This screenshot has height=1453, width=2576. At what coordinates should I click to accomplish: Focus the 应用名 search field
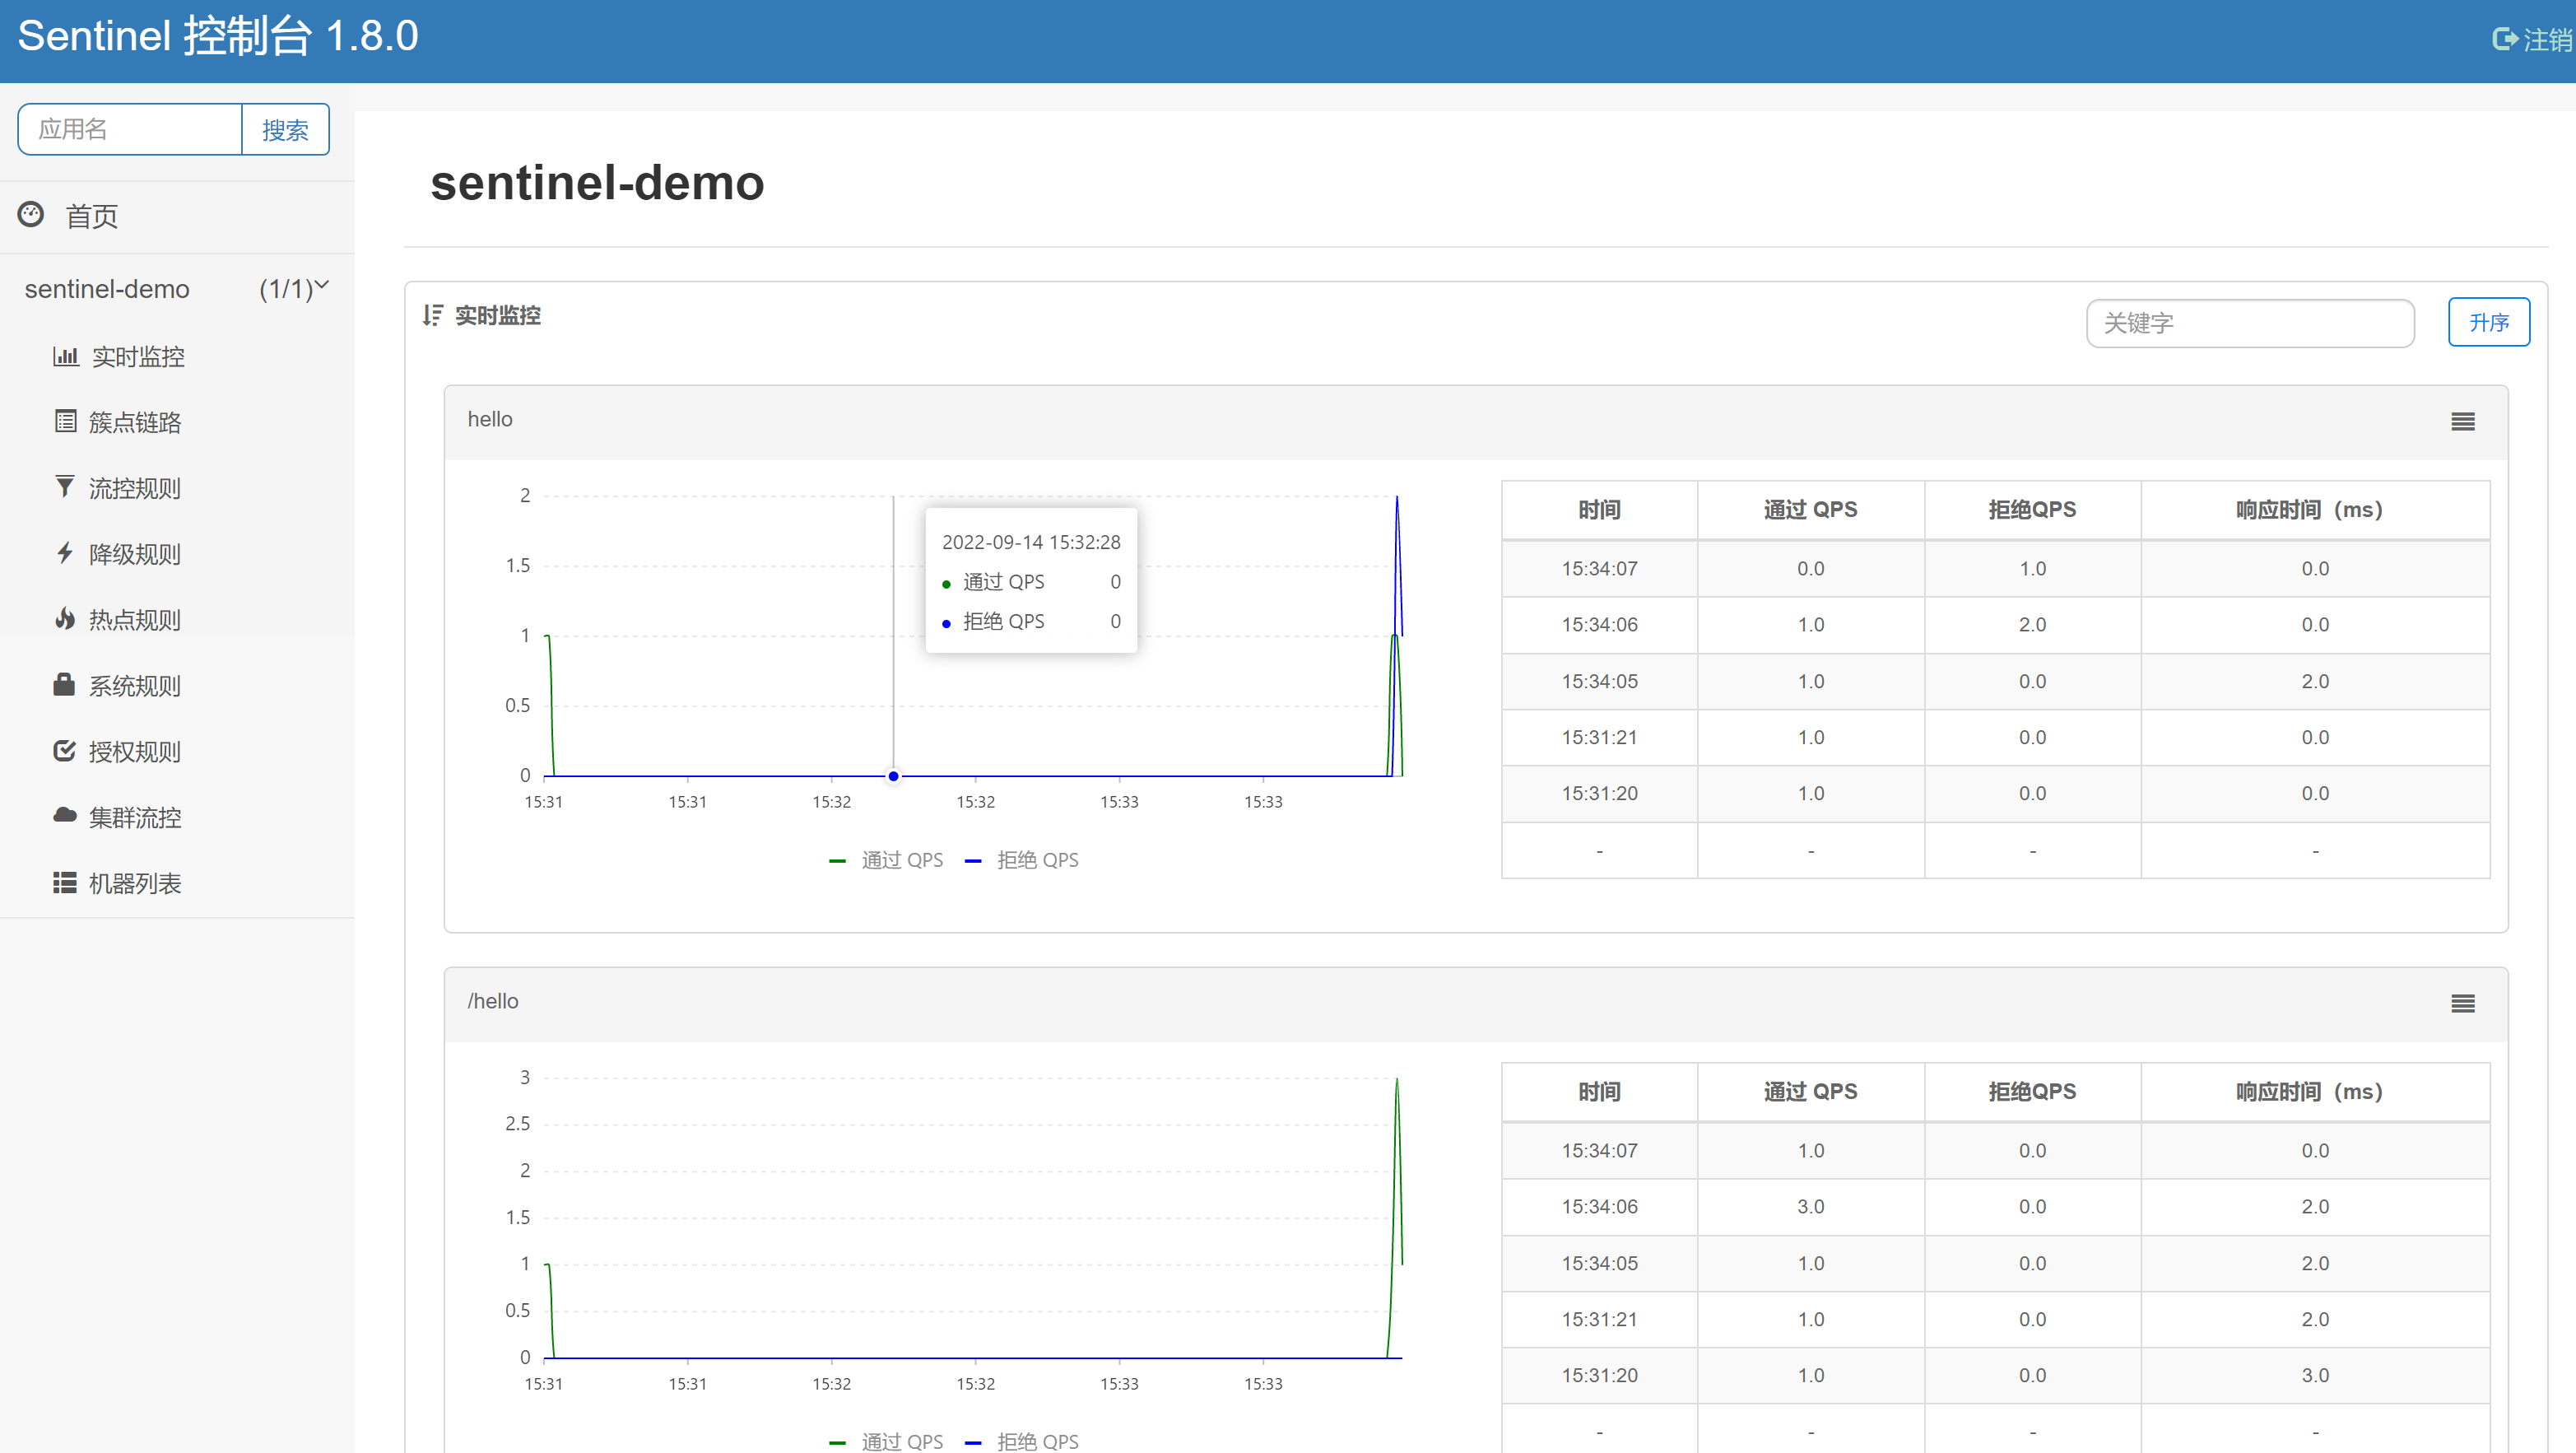click(130, 129)
